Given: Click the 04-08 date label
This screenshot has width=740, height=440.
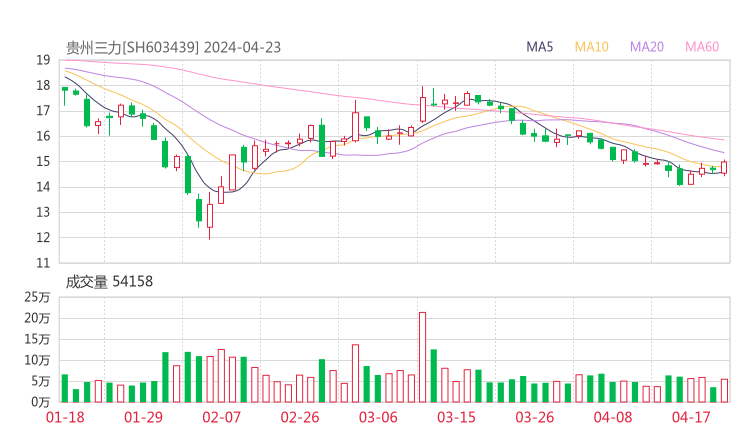Looking at the screenshot, I should tap(613, 417).
